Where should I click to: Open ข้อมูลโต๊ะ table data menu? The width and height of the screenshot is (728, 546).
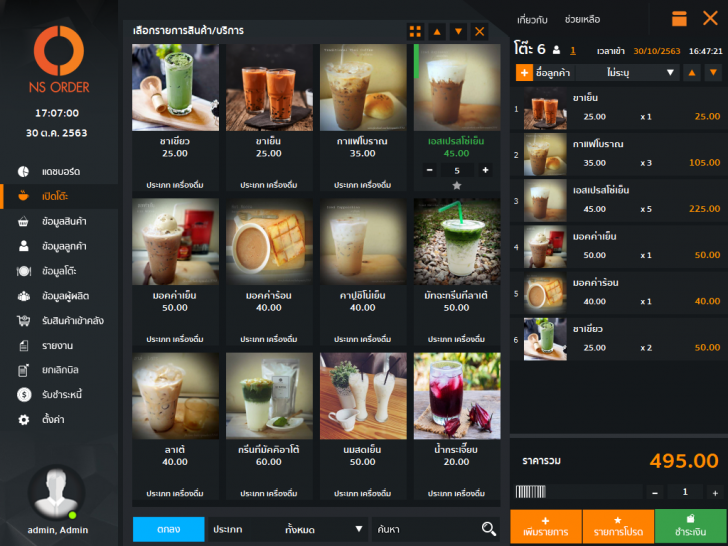pyautogui.click(x=59, y=271)
